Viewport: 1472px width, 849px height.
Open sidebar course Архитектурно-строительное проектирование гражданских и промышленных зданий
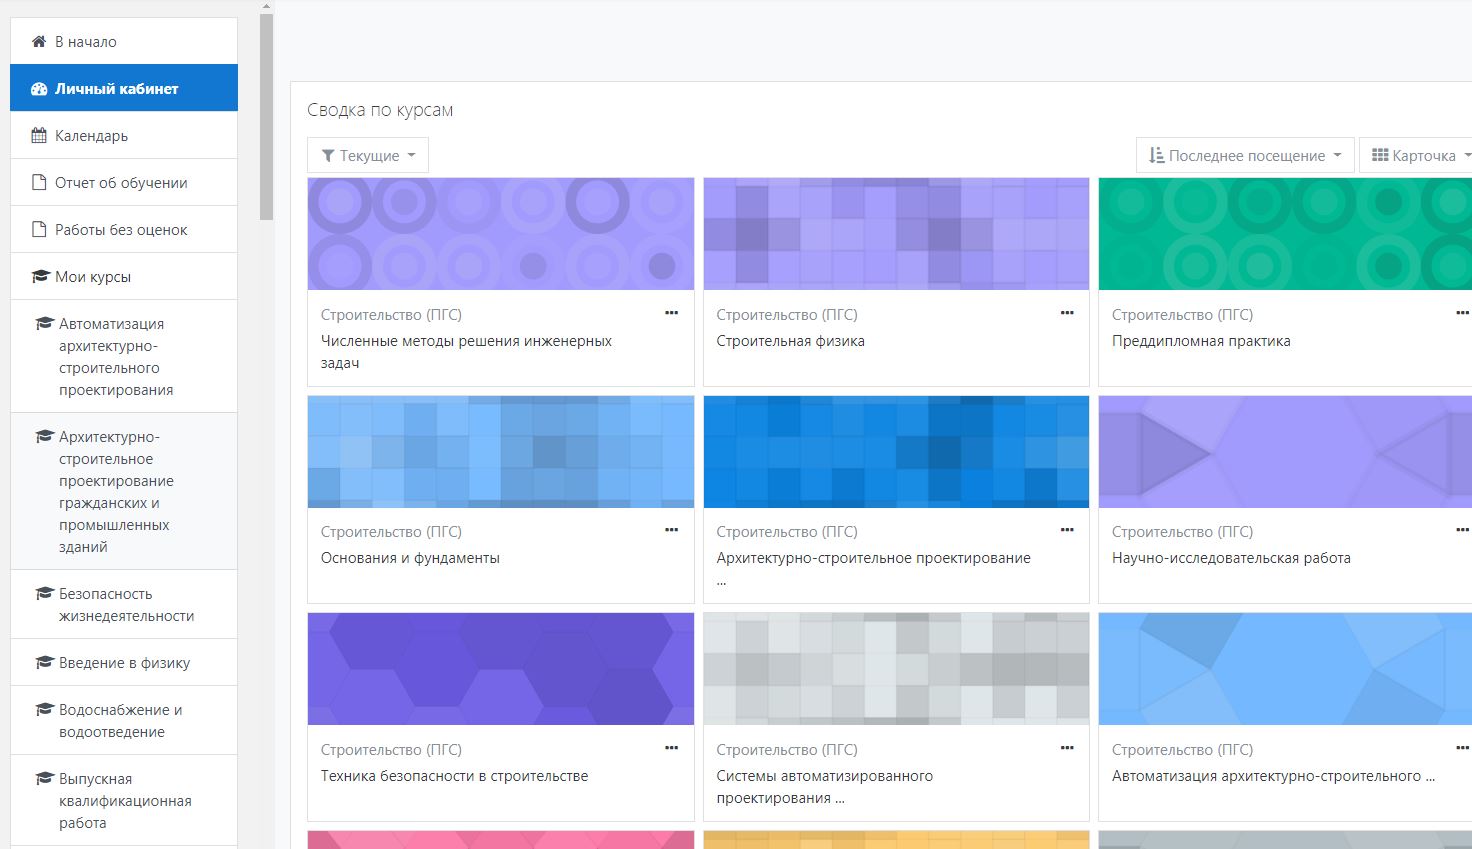point(124,492)
